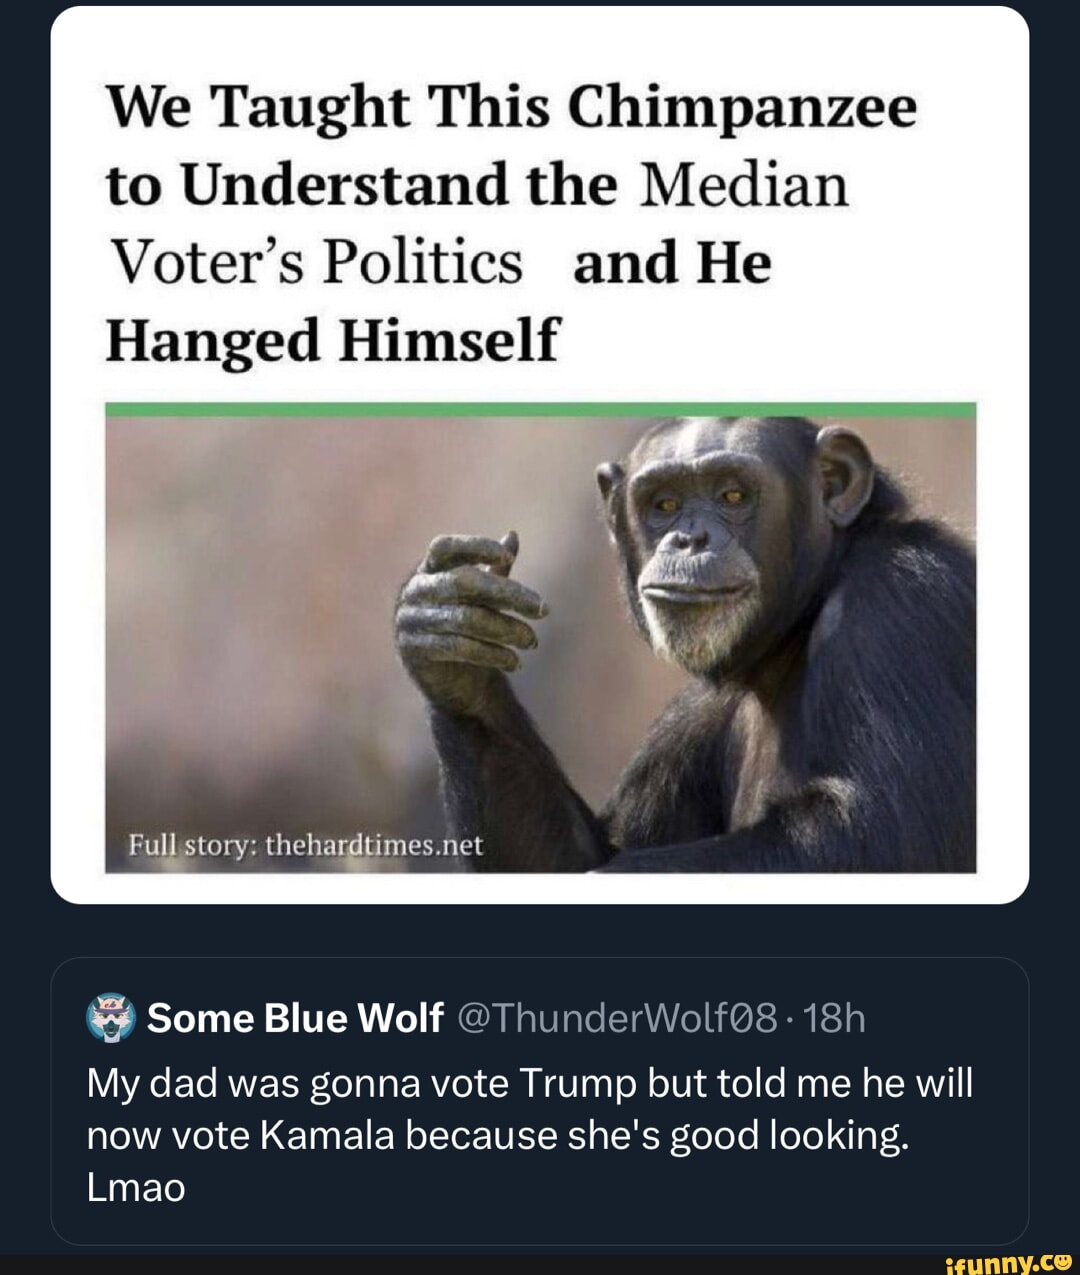
Task: Click the Full story thehardtimes.net caption
Action: point(305,846)
